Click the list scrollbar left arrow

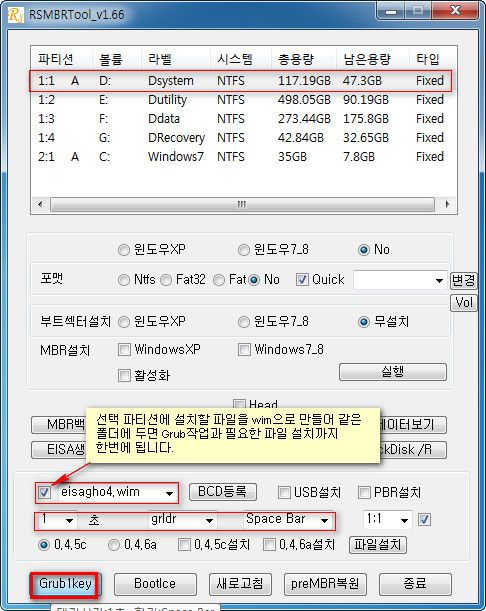[40, 204]
